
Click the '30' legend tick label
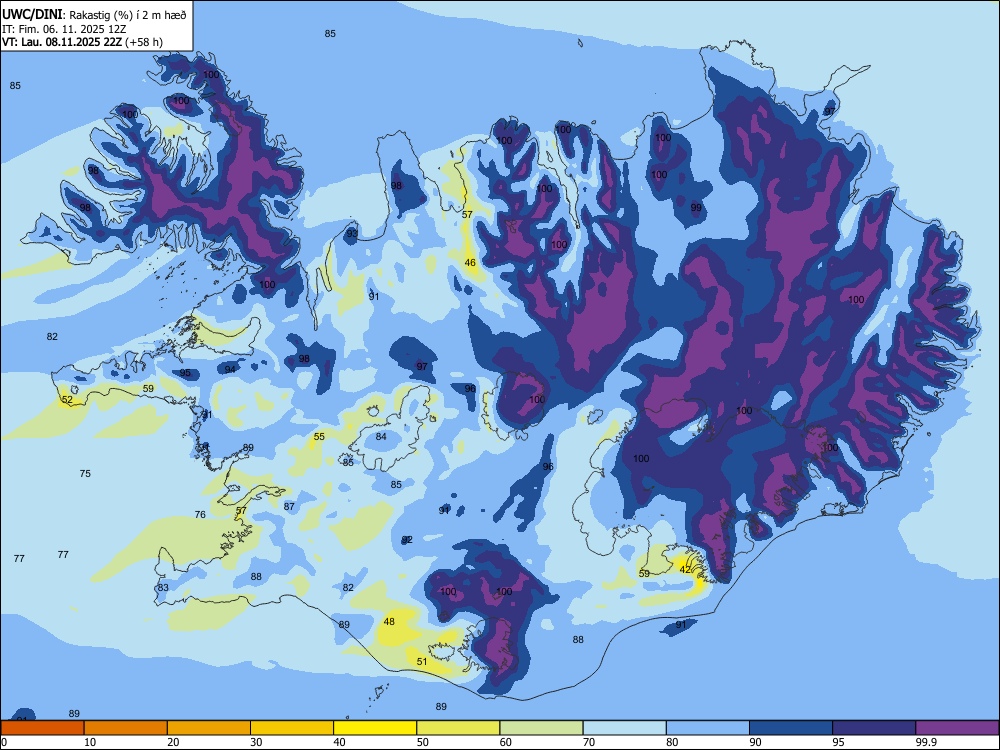256,742
